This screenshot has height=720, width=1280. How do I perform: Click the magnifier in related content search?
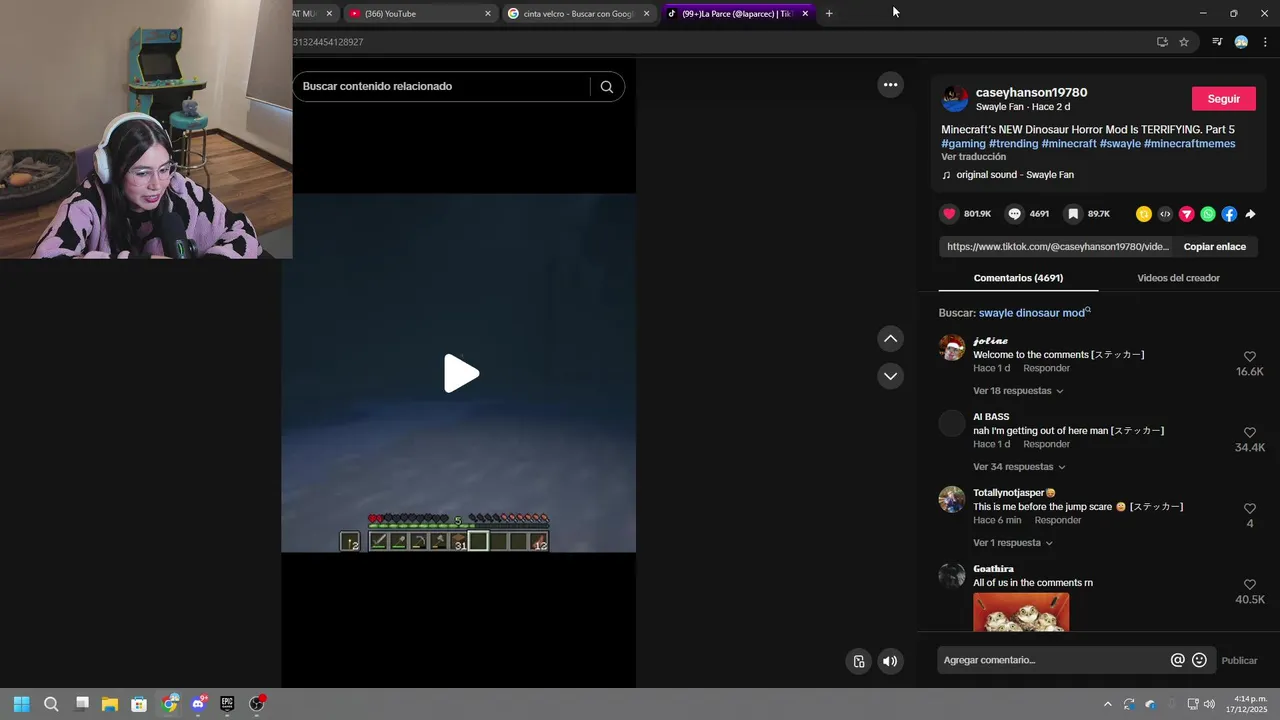point(607,86)
